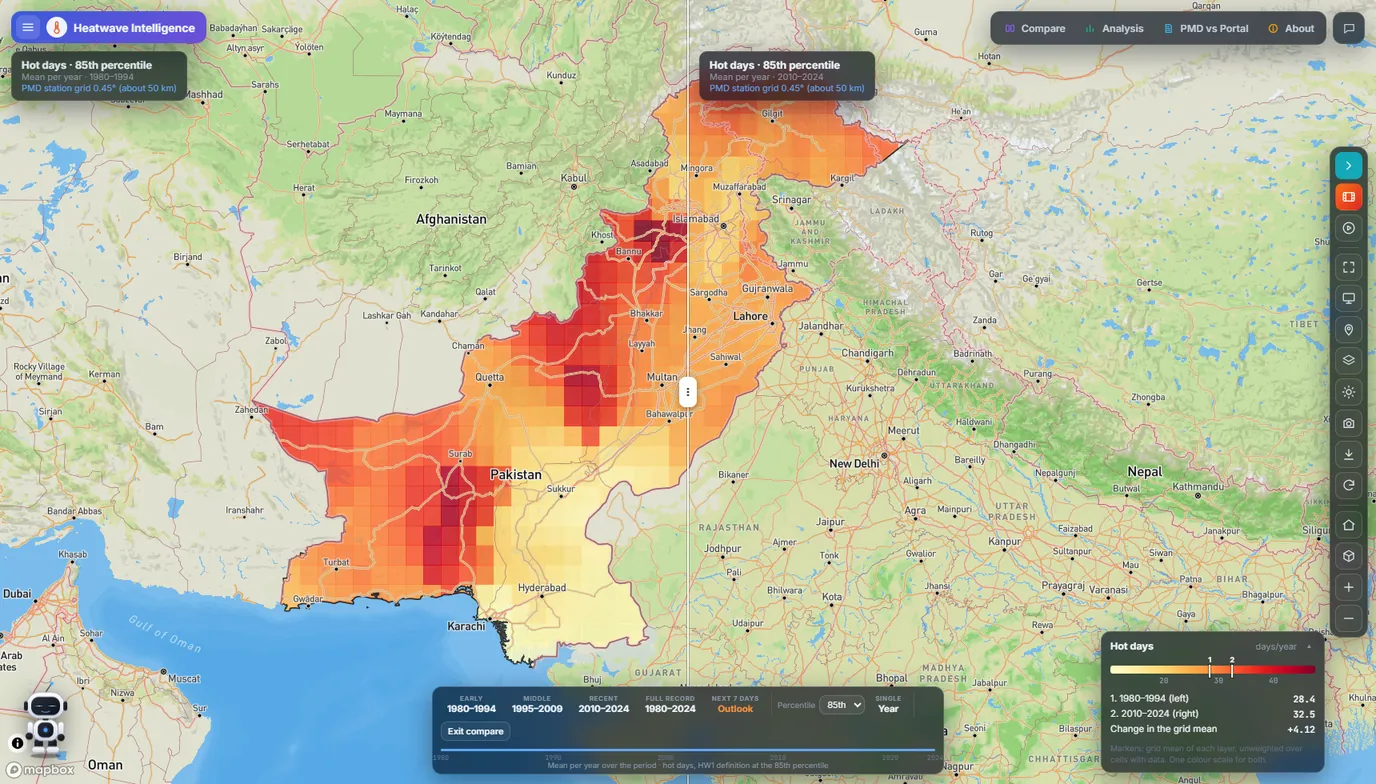Screen dimensions: 1376x784
Task: Toggle the 3D cube view icon
Action: click(1349, 556)
